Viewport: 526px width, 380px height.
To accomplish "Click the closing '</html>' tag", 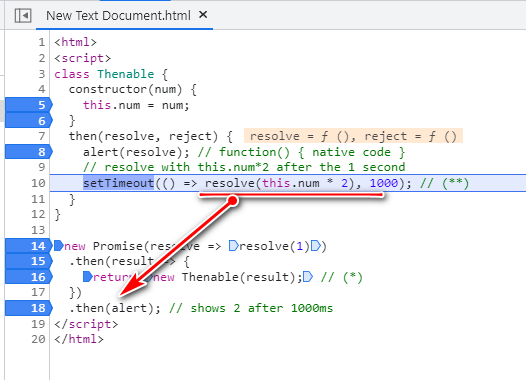I will [x=79, y=339].
